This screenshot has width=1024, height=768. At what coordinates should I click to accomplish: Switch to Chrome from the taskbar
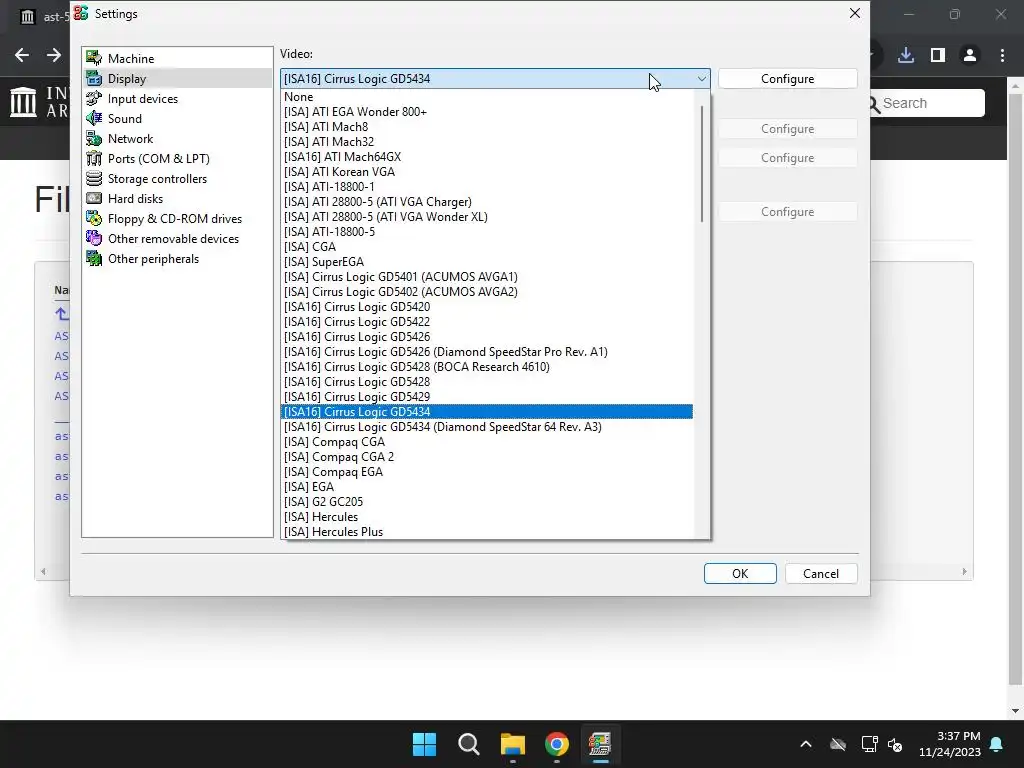pos(556,744)
